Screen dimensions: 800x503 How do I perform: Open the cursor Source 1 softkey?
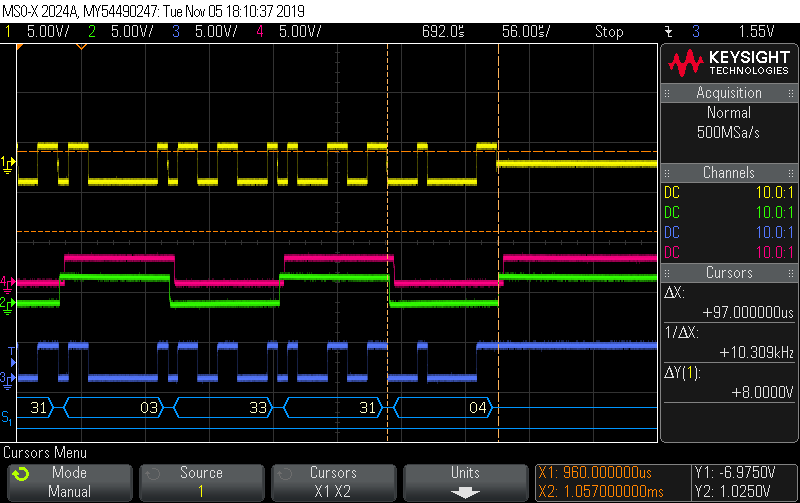tap(202, 482)
